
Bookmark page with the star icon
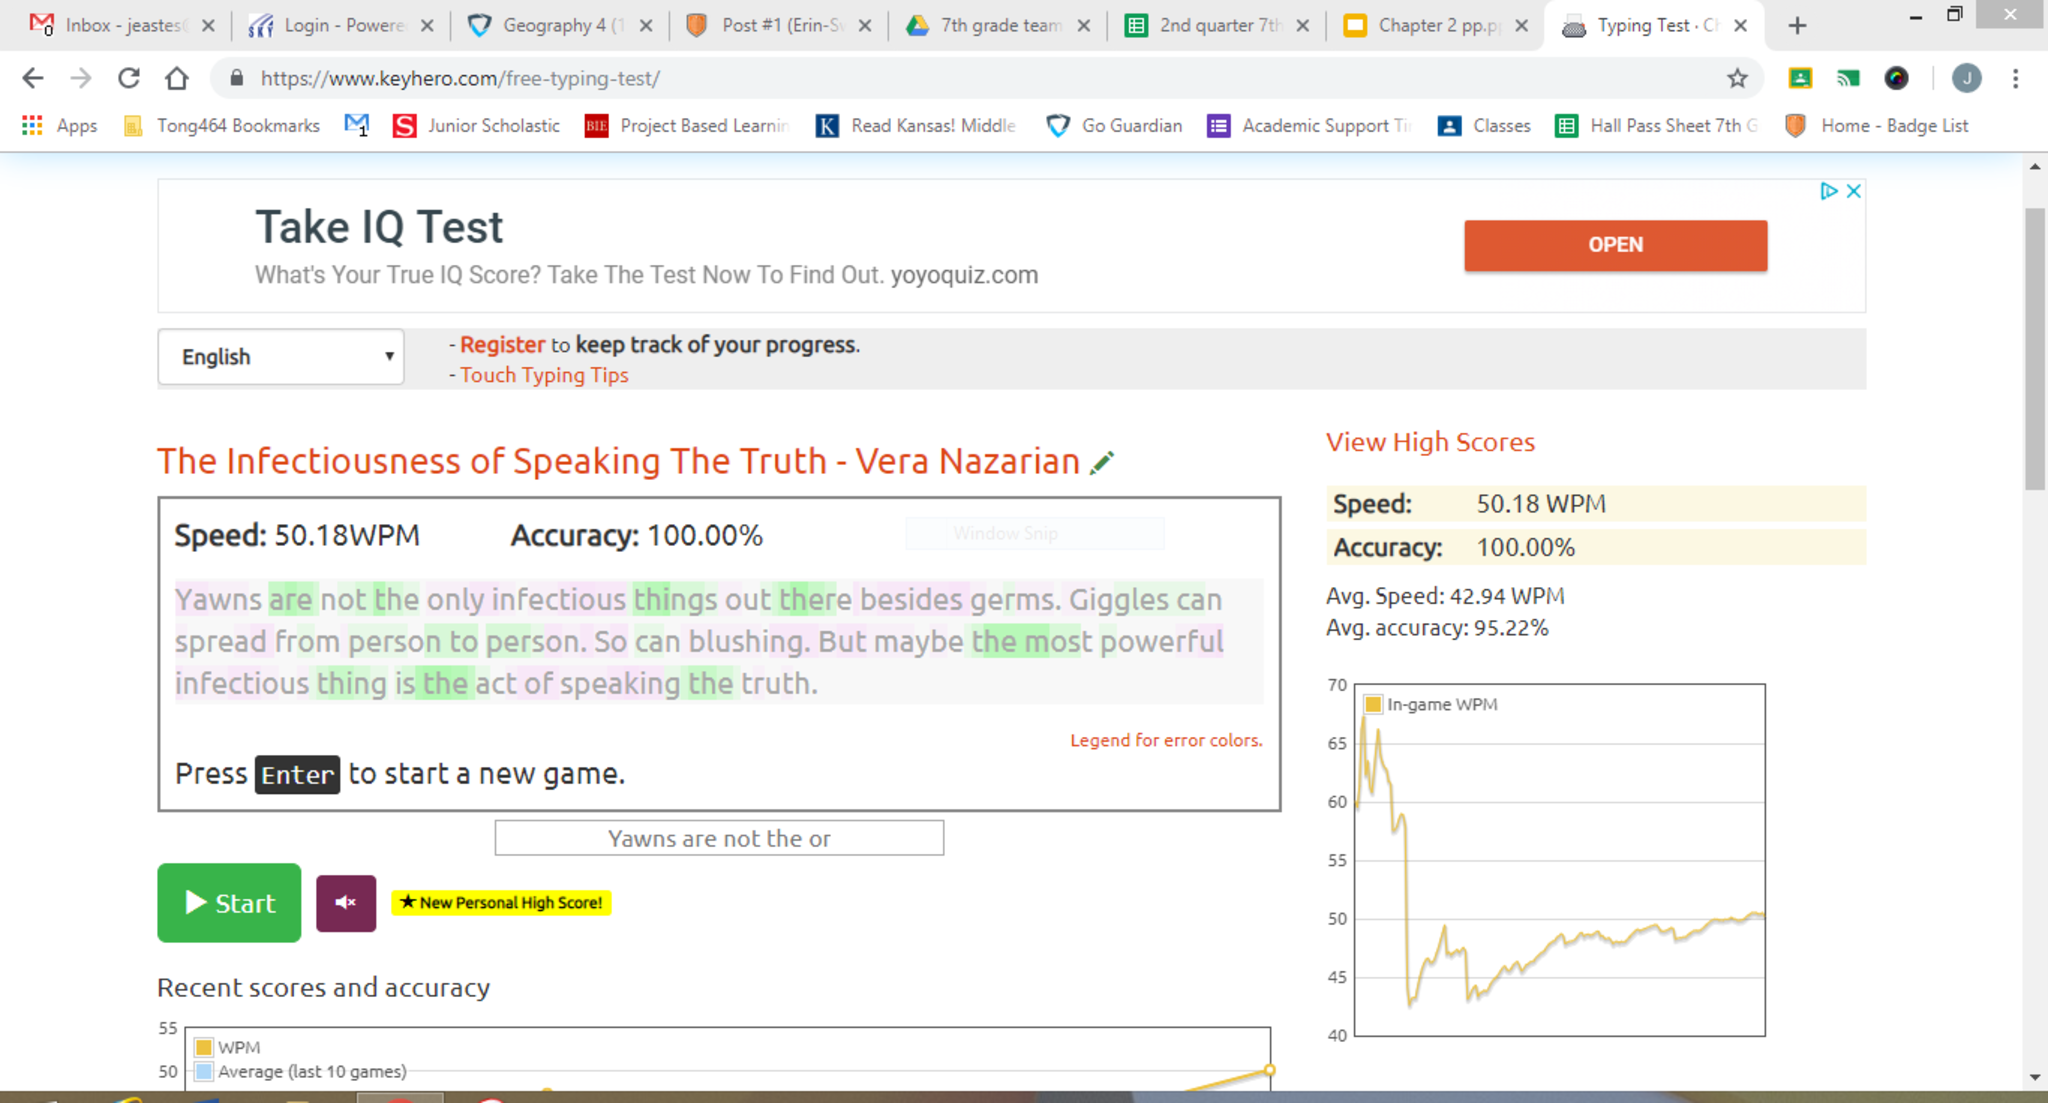1738,78
